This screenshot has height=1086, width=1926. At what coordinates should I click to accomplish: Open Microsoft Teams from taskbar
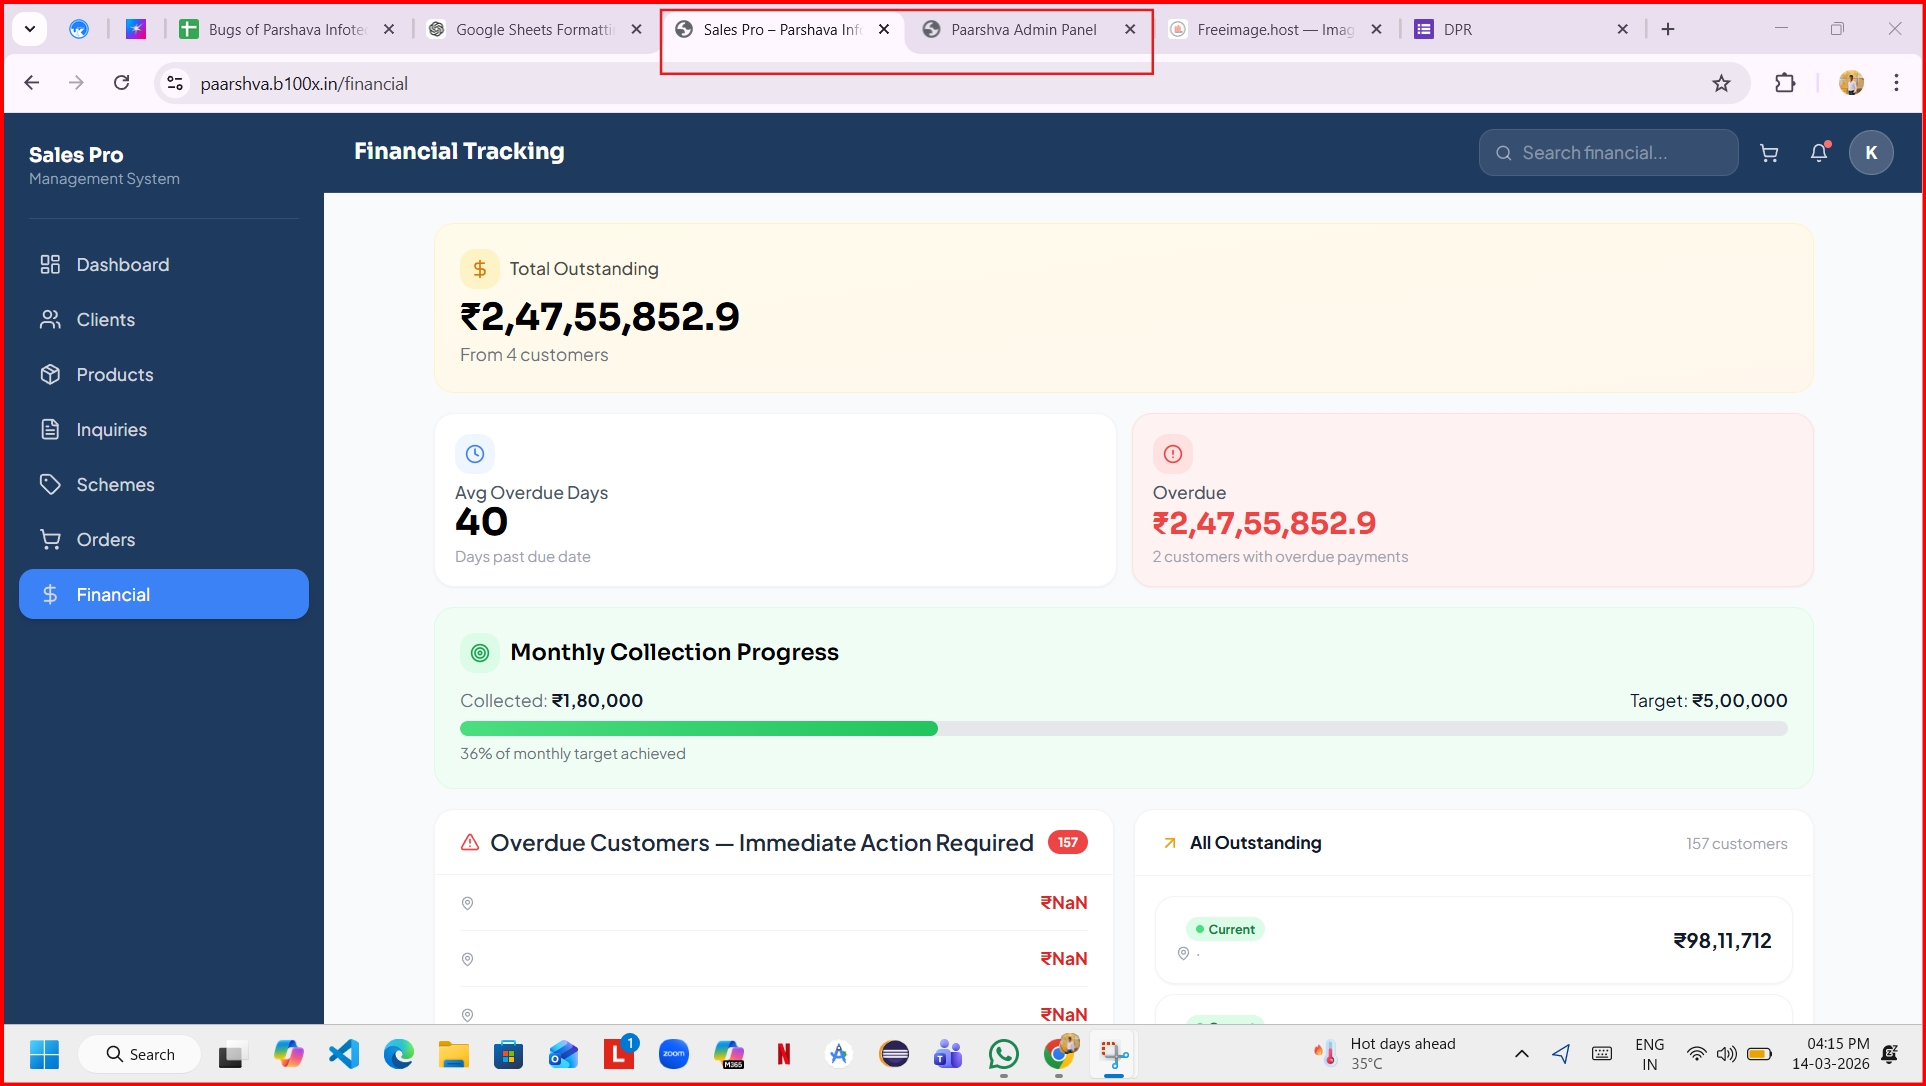948,1054
